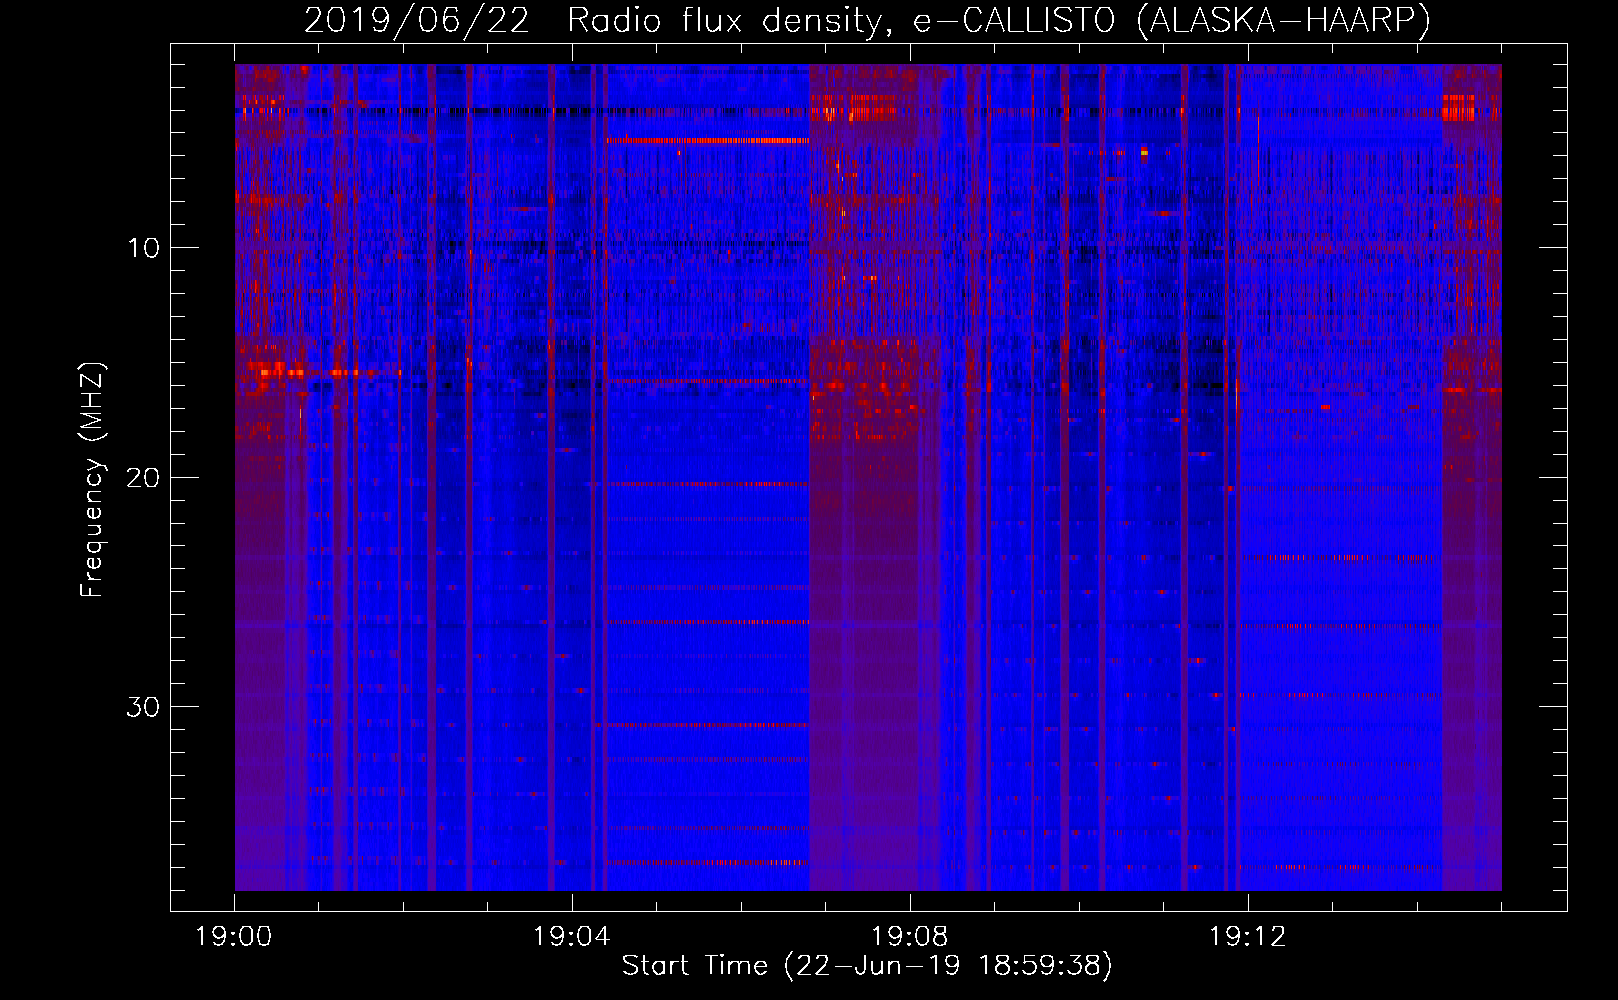Click the '30' frequency tick label
This screenshot has height=1000, width=1618.
pyautogui.click(x=144, y=707)
